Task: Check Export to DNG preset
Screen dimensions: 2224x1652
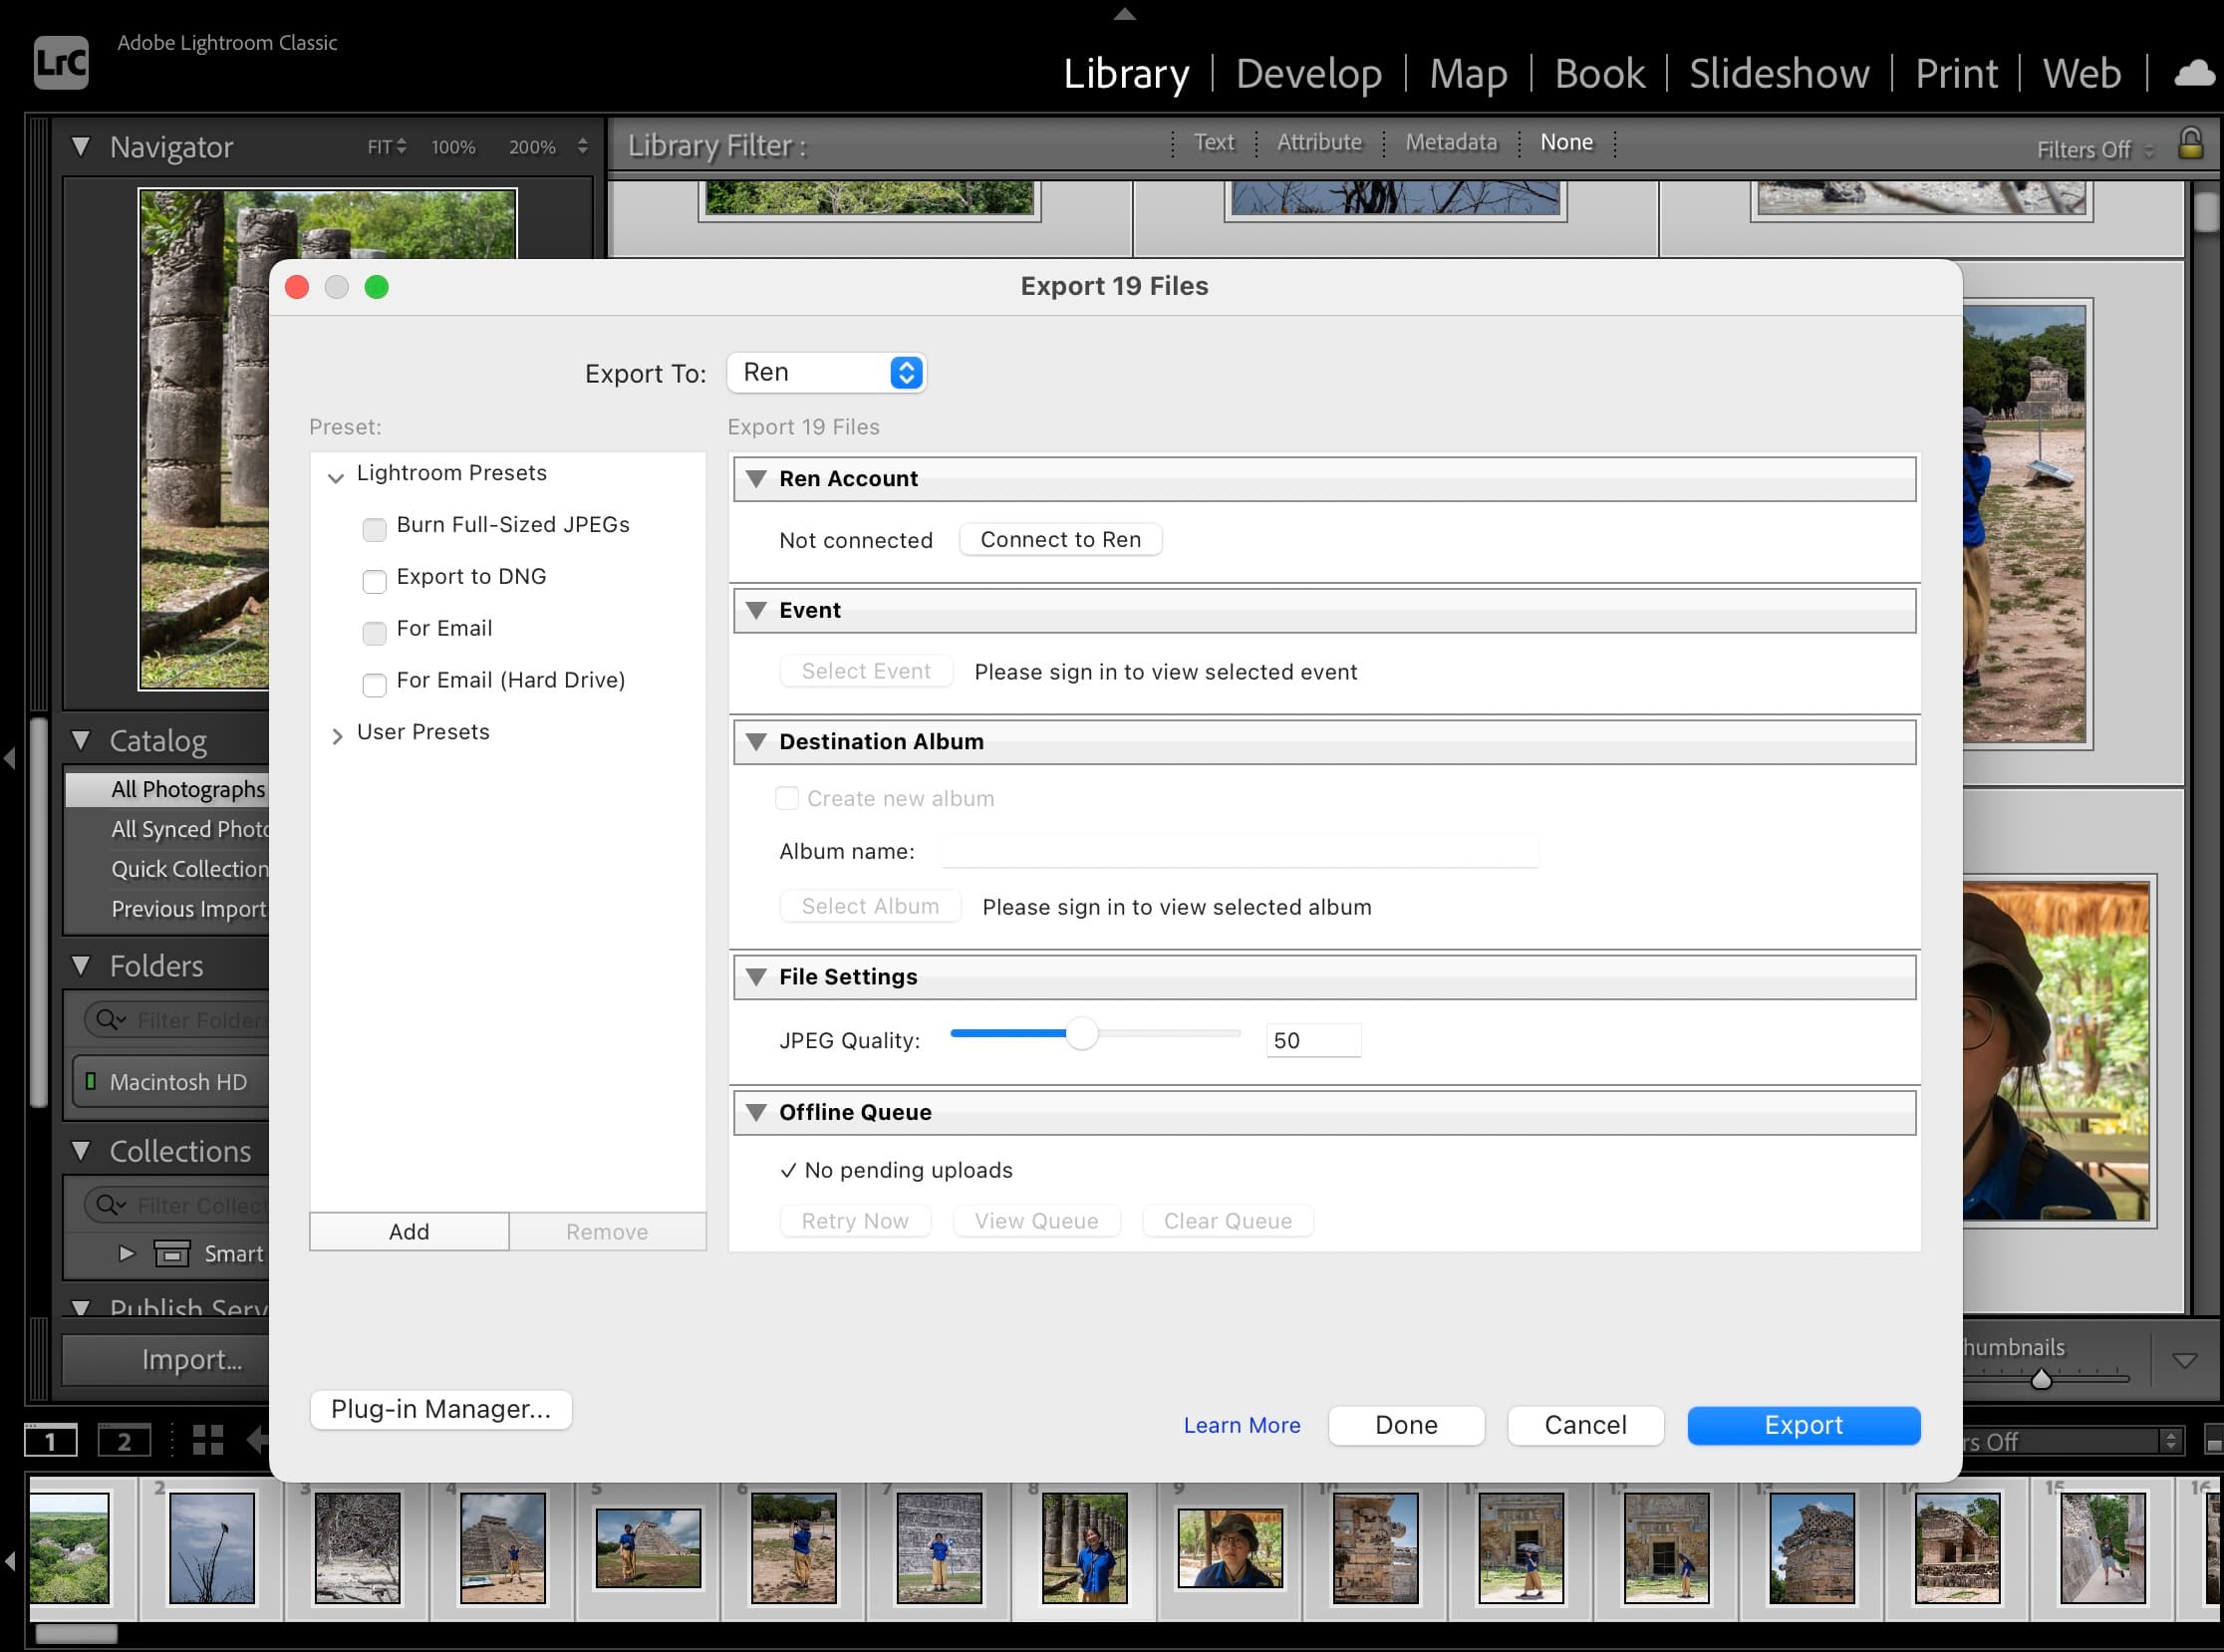Action: click(x=374, y=581)
